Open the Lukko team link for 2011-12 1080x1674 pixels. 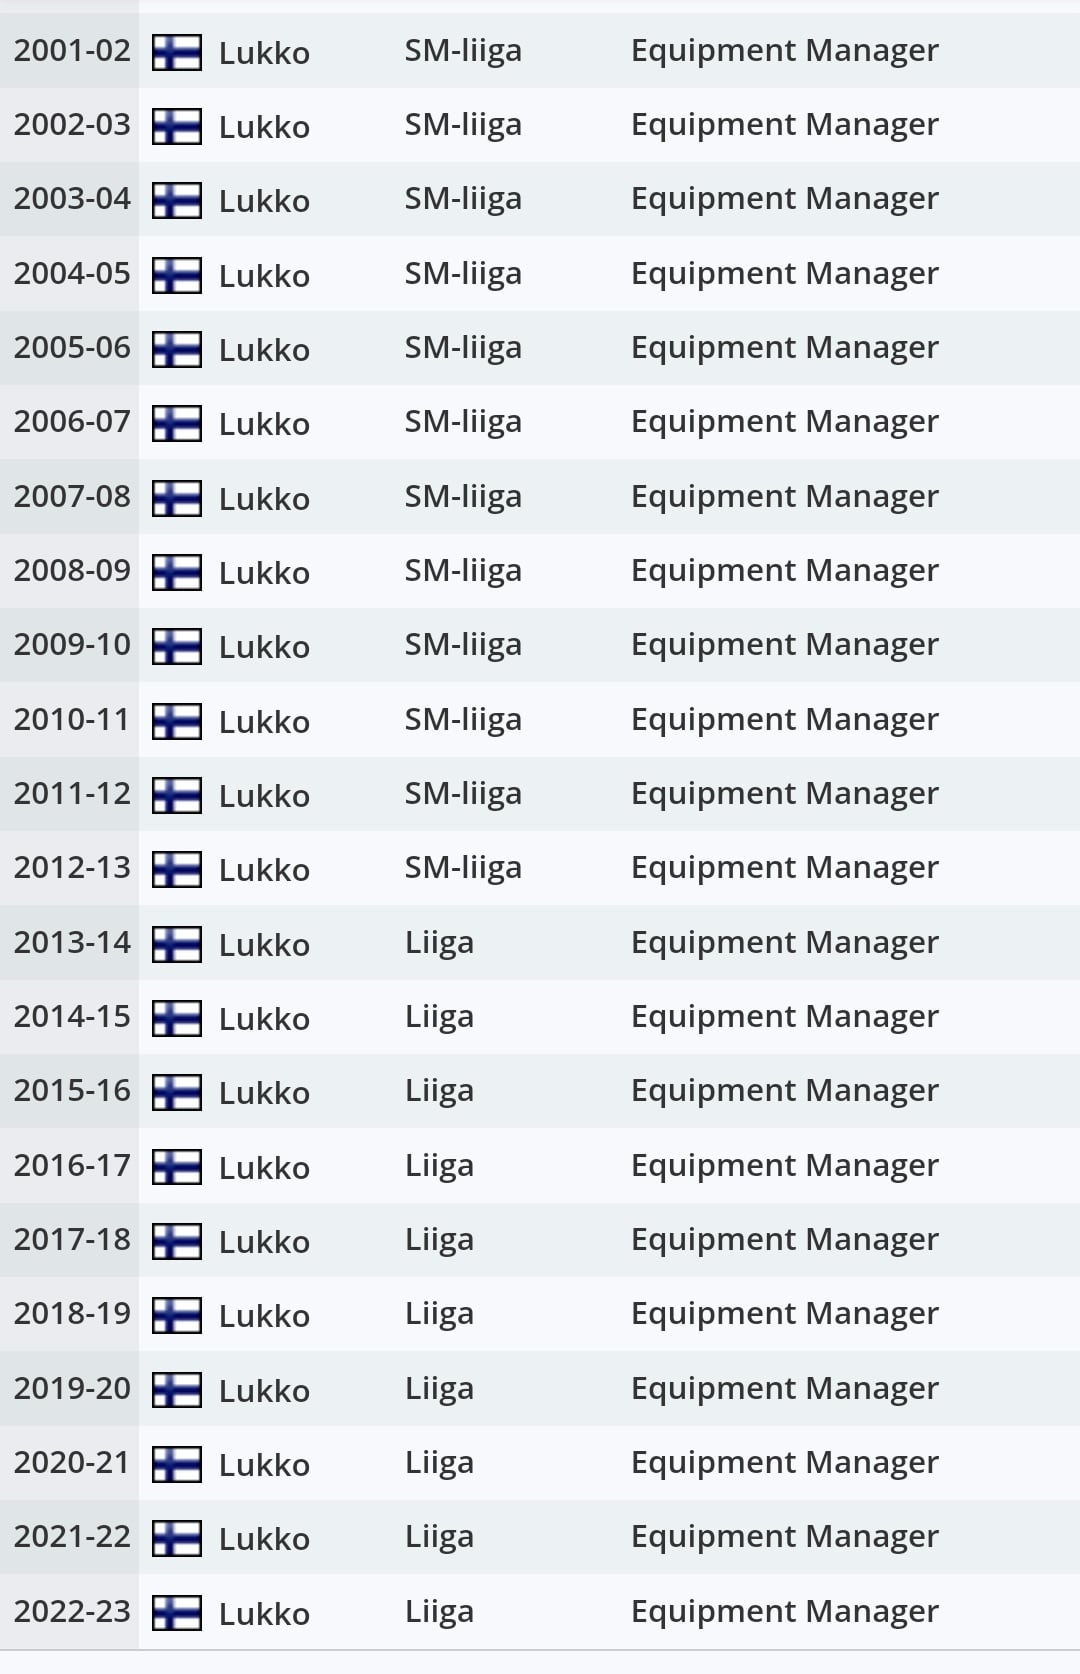click(264, 796)
